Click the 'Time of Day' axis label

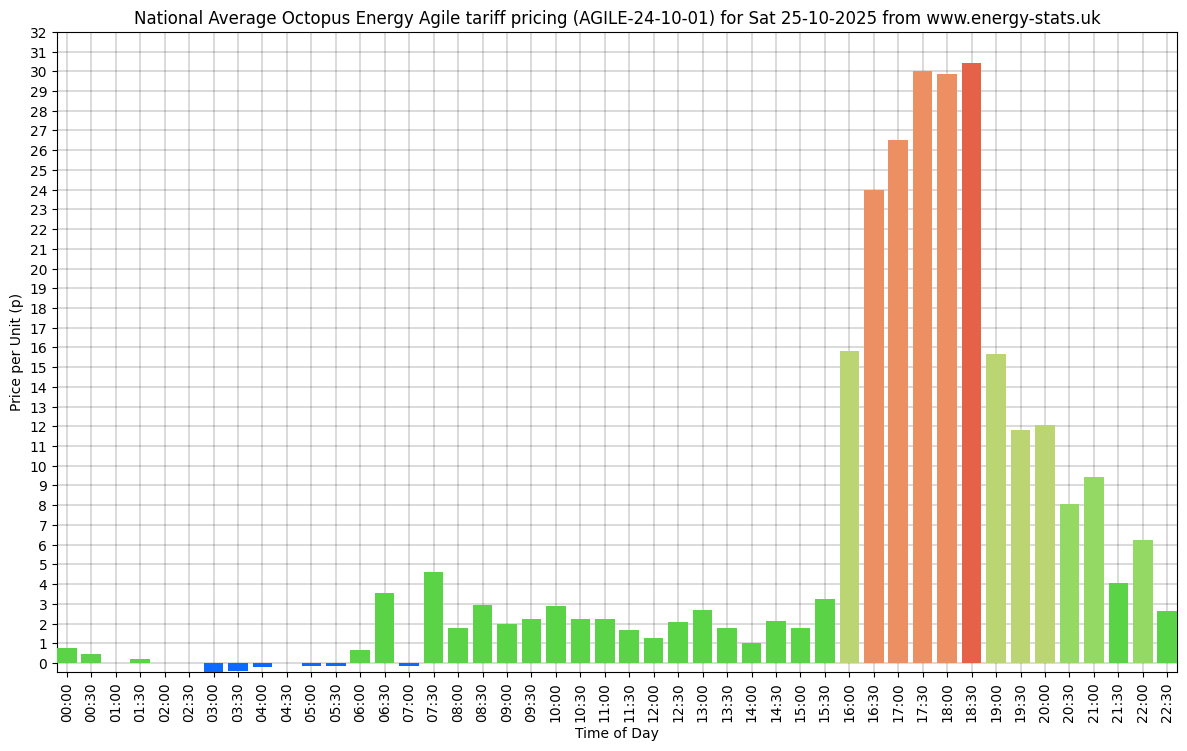(616, 733)
